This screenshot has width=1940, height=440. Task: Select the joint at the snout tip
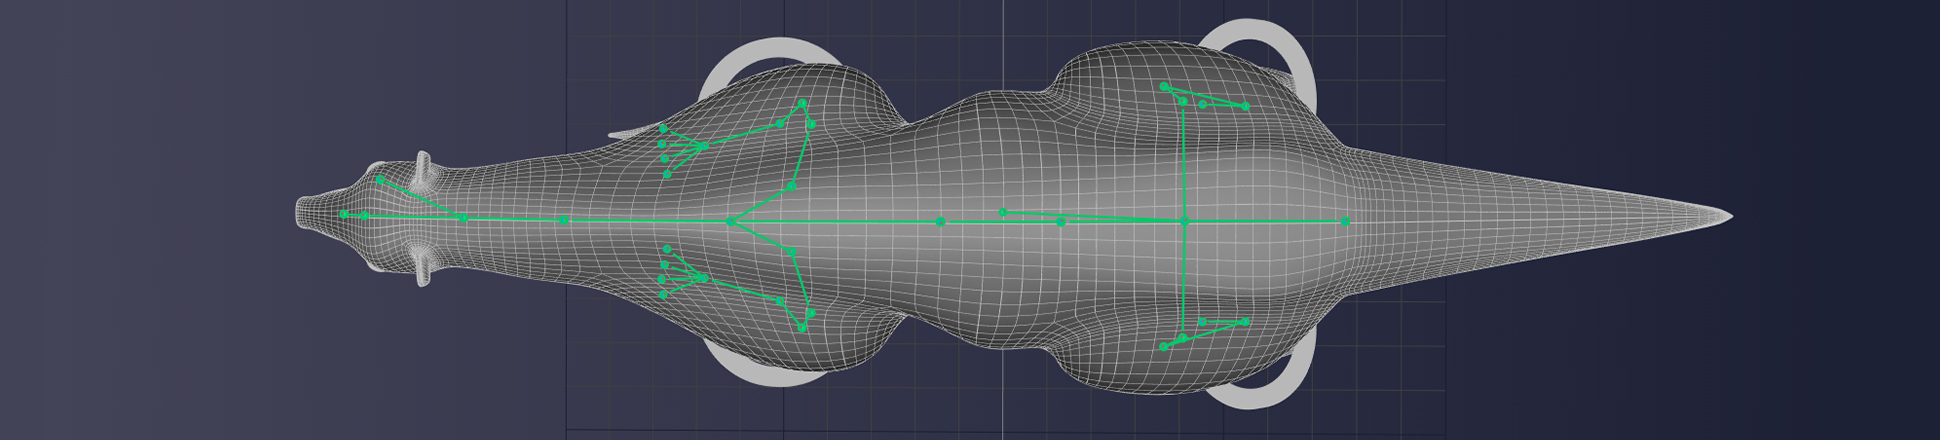[344, 215]
